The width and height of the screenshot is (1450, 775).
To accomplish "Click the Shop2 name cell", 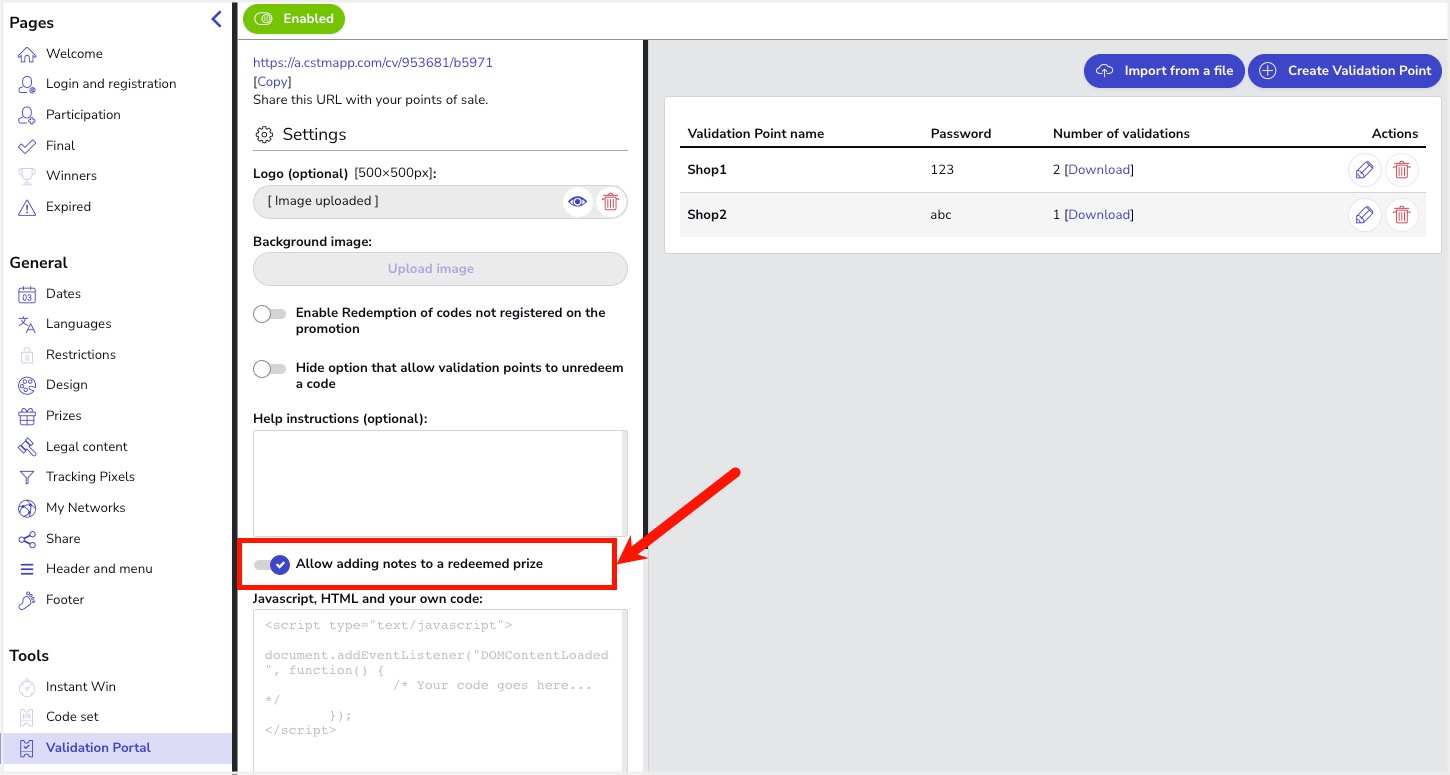I will pos(707,215).
